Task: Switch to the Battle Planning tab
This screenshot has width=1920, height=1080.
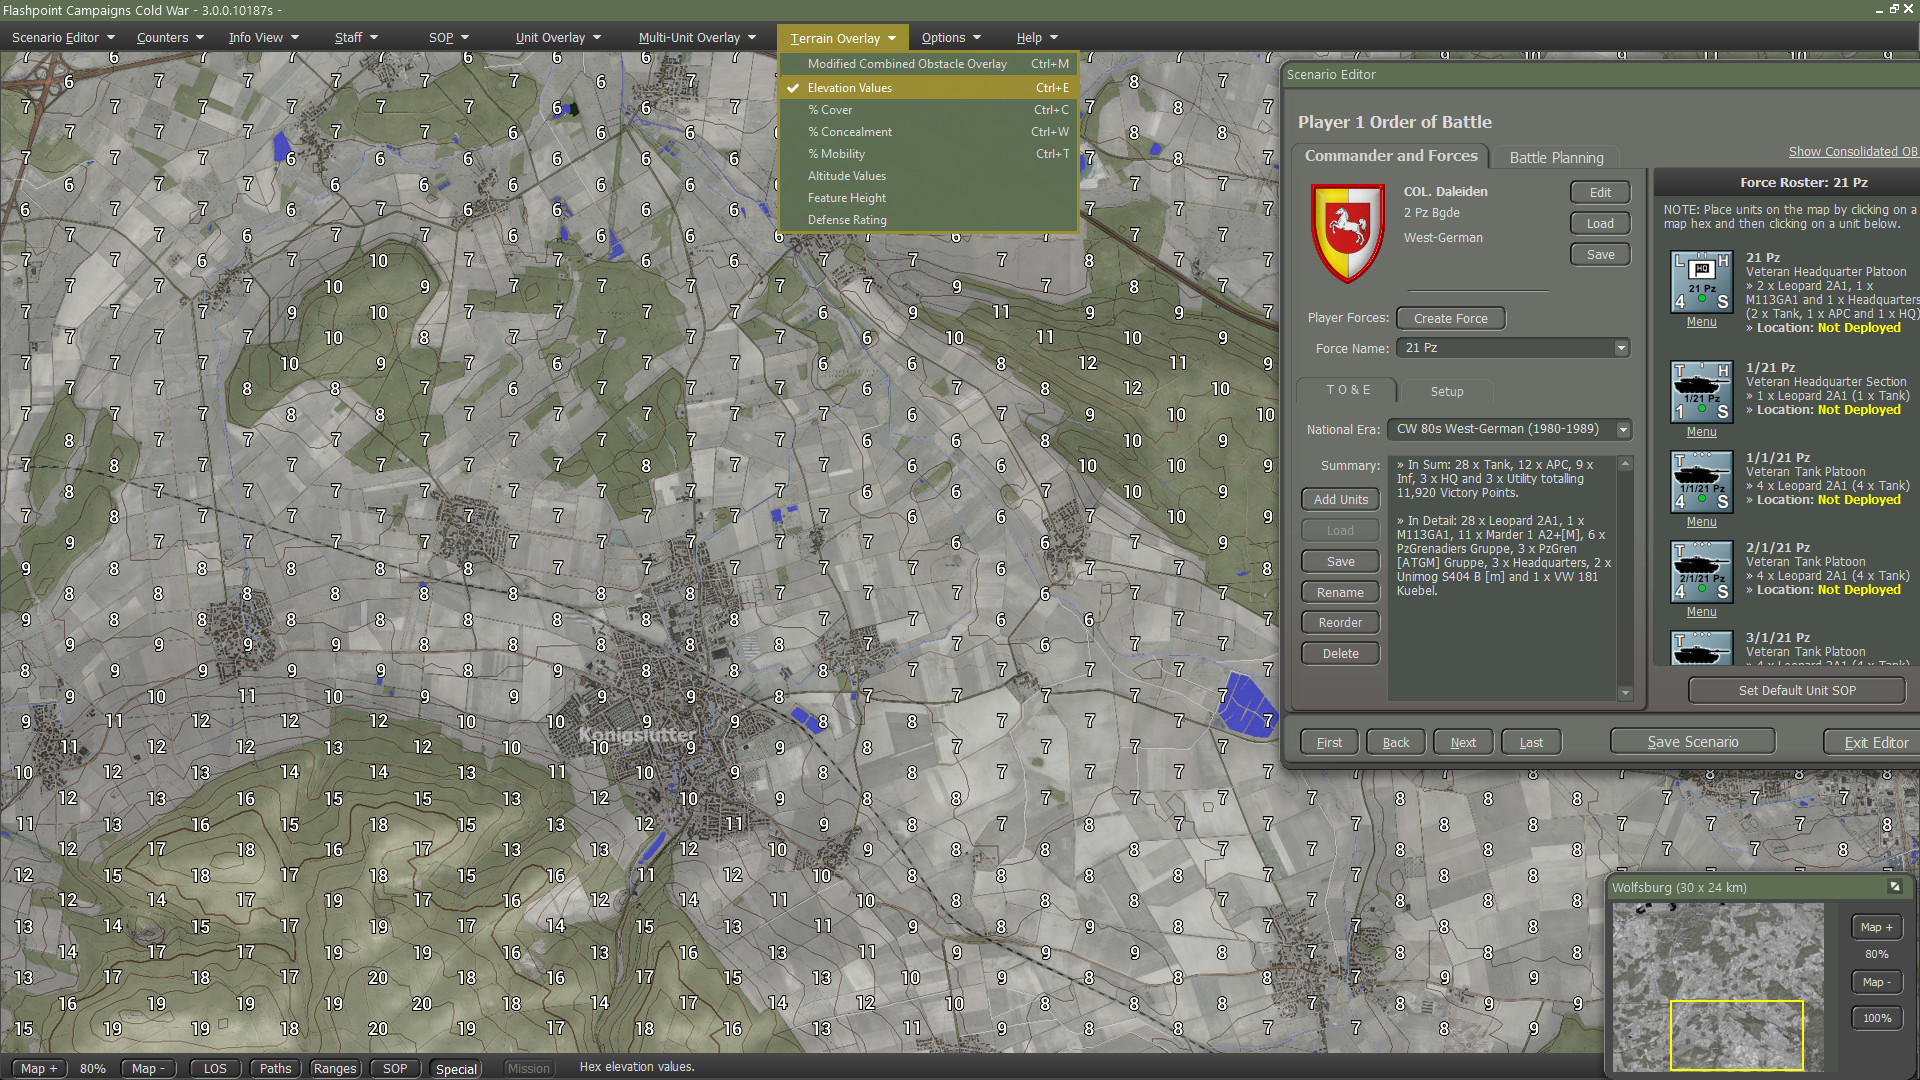Action: click(x=1556, y=157)
